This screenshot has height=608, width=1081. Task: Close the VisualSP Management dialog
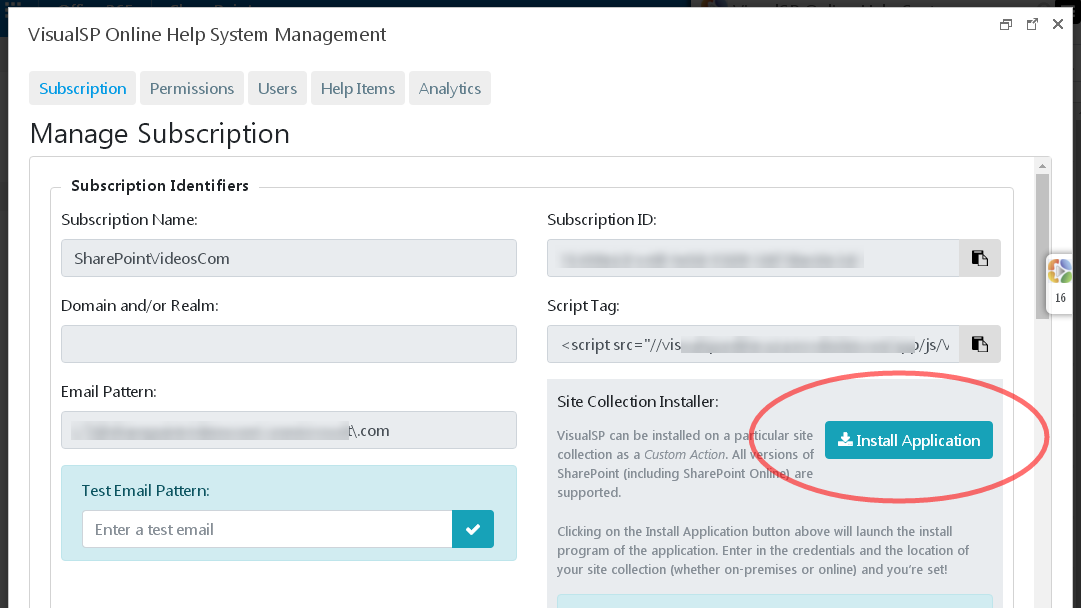[x=1058, y=24]
